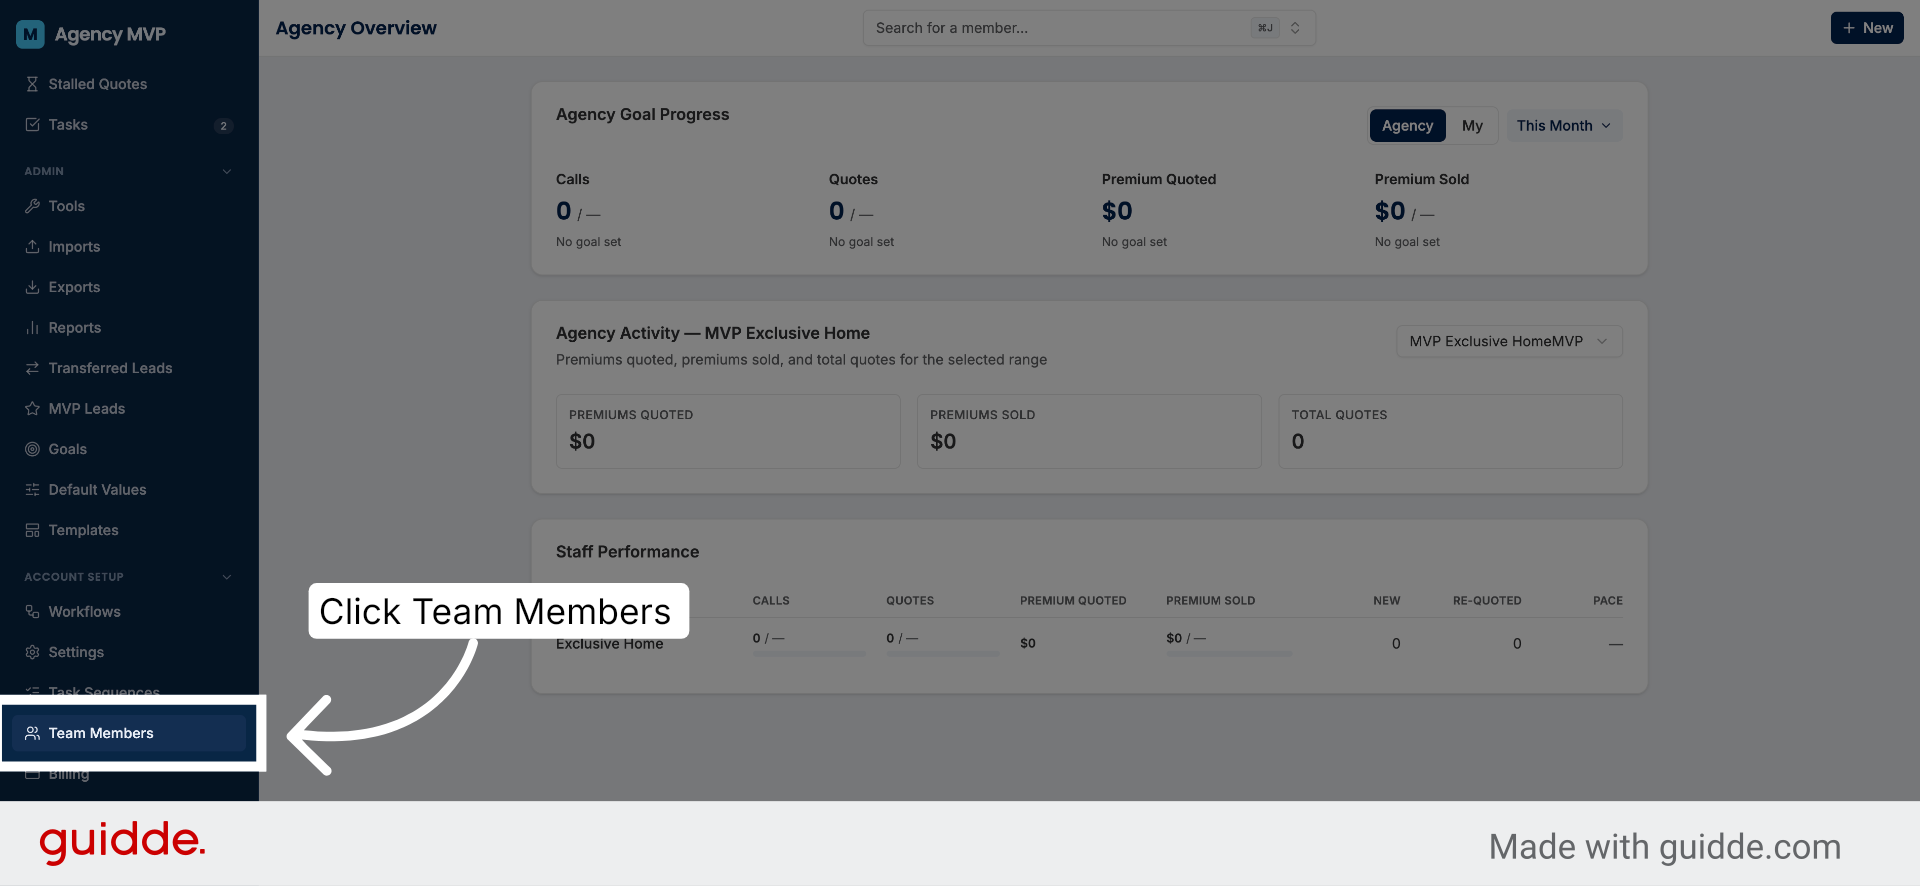
Task: Click the Goals target icon
Action: (32, 449)
